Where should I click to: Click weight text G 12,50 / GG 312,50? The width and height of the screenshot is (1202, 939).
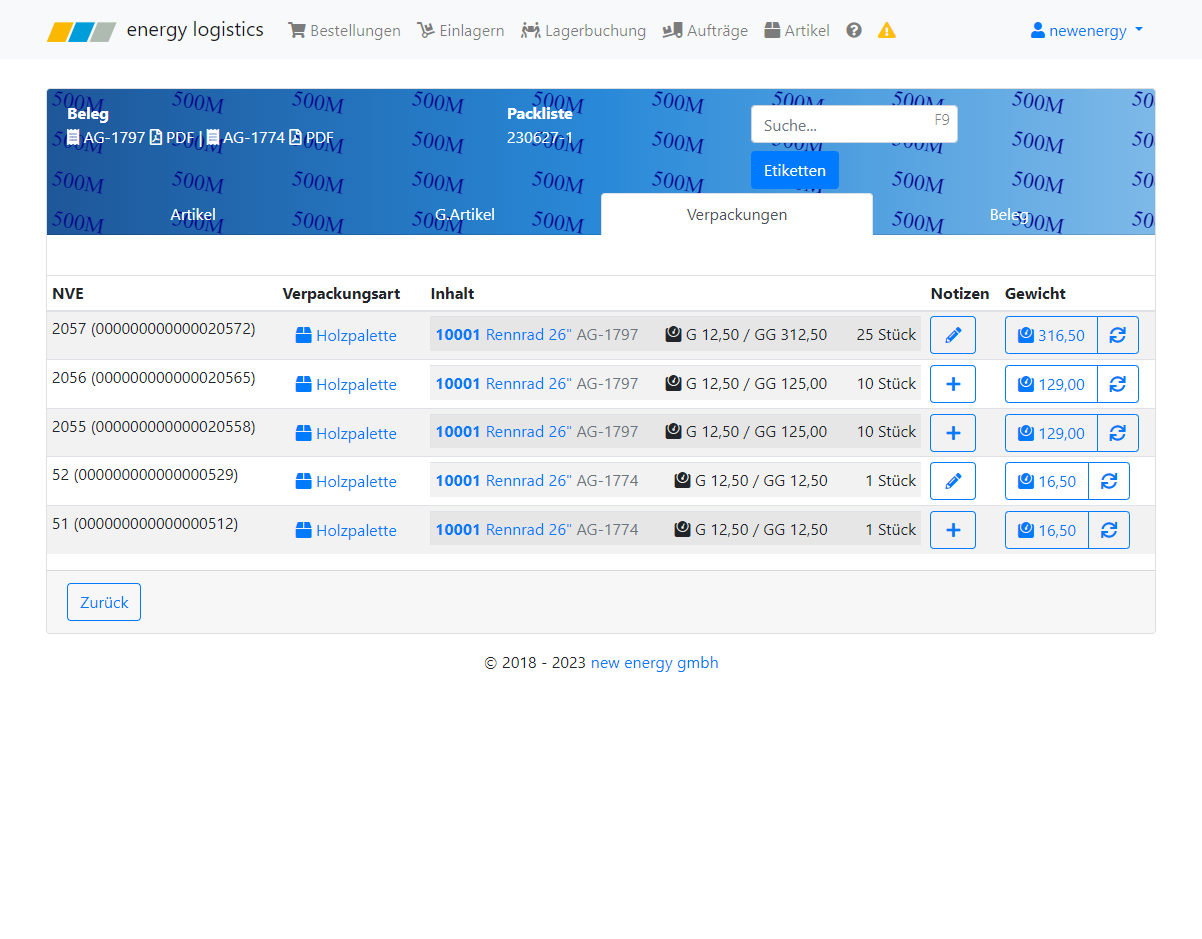tap(747, 334)
